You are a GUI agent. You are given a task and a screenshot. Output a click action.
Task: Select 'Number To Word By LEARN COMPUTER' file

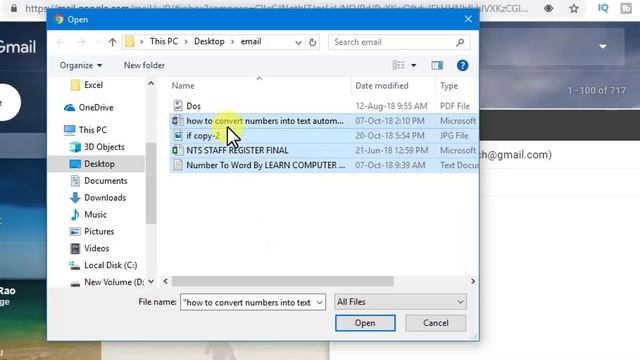[266, 165]
